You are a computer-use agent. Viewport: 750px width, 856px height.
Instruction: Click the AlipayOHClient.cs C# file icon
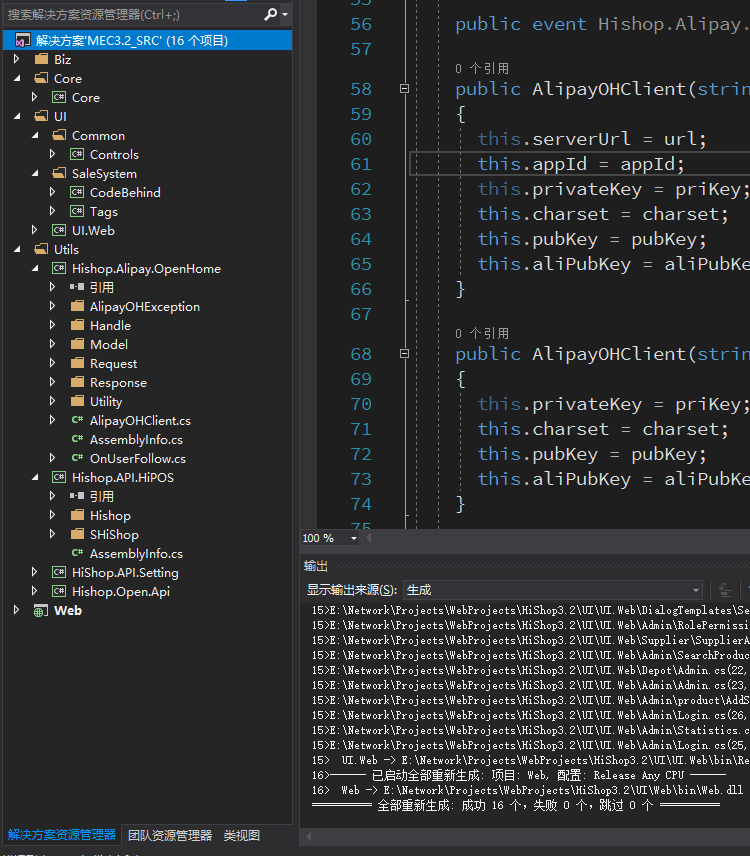(77, 420)
